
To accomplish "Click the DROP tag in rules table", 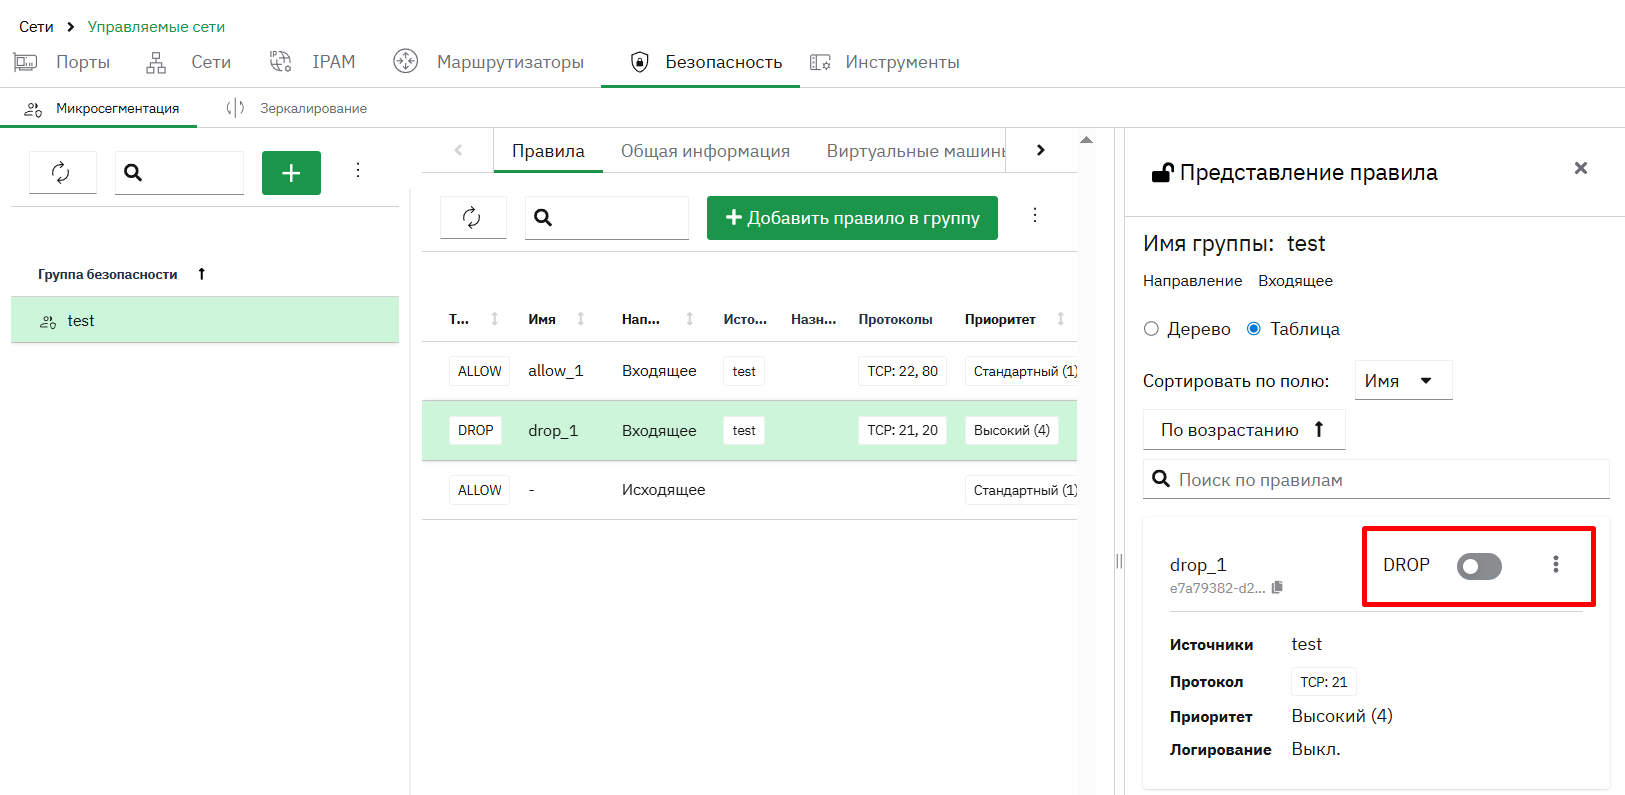I will [x=475, y=430].
